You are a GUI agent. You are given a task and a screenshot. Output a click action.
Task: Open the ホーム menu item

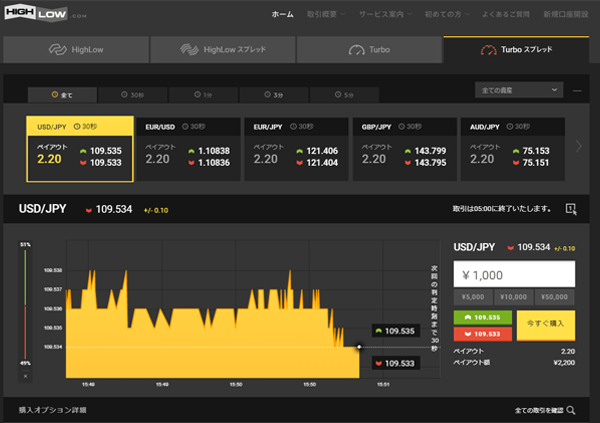[x=282, y=15]
